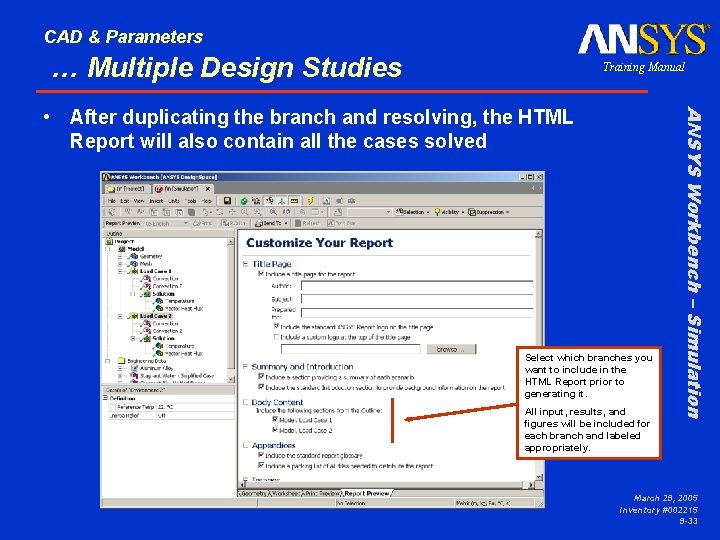Click the report pane horizontal scrollbar right arrow

click(530, 484)
